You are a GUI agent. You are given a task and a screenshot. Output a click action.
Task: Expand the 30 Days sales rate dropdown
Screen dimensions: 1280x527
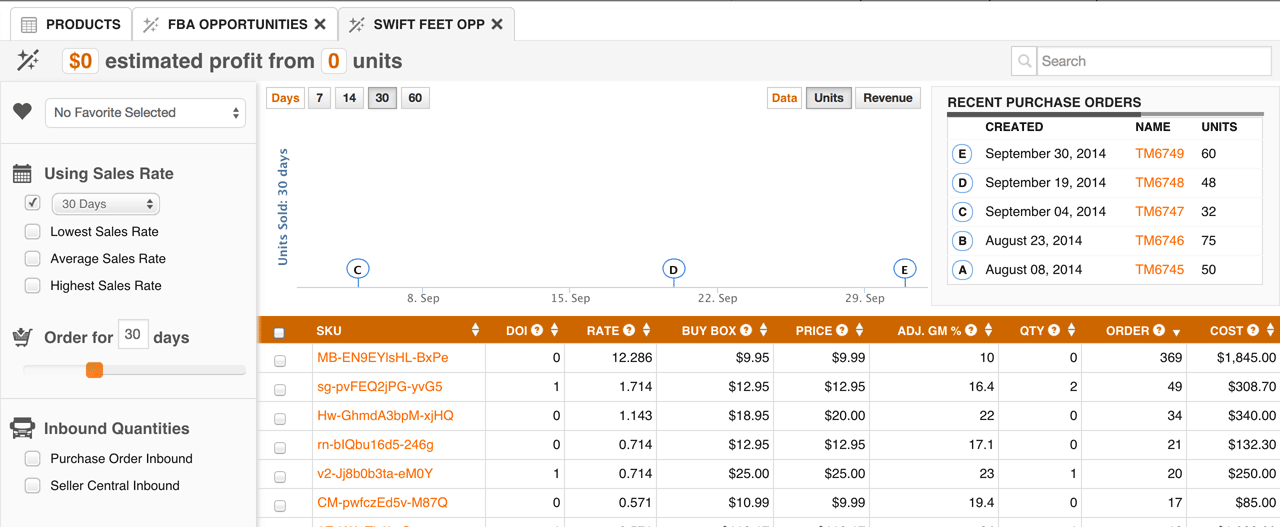(105, 204)
